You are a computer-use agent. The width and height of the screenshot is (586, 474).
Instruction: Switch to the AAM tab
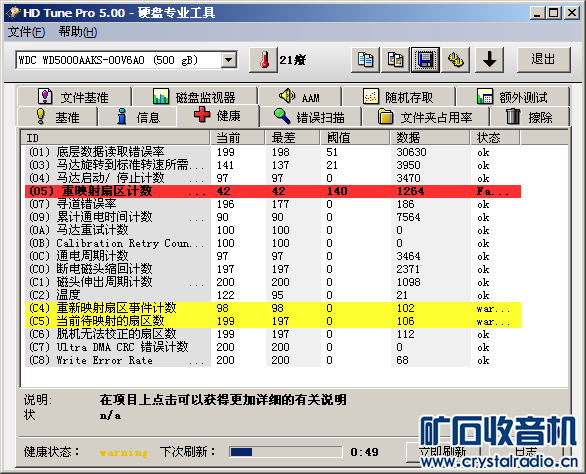[300, 97]
